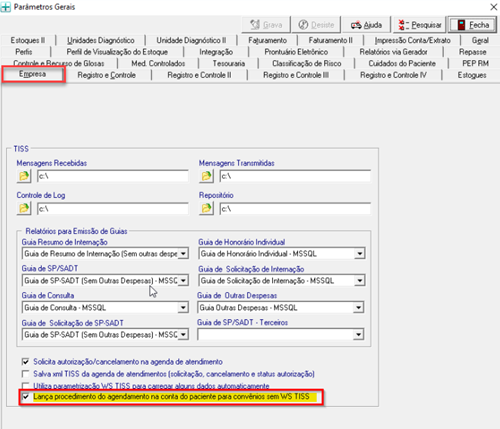Open the Med. Controlados tab
This screenshot has height=429, width=500.
[158, 63]
